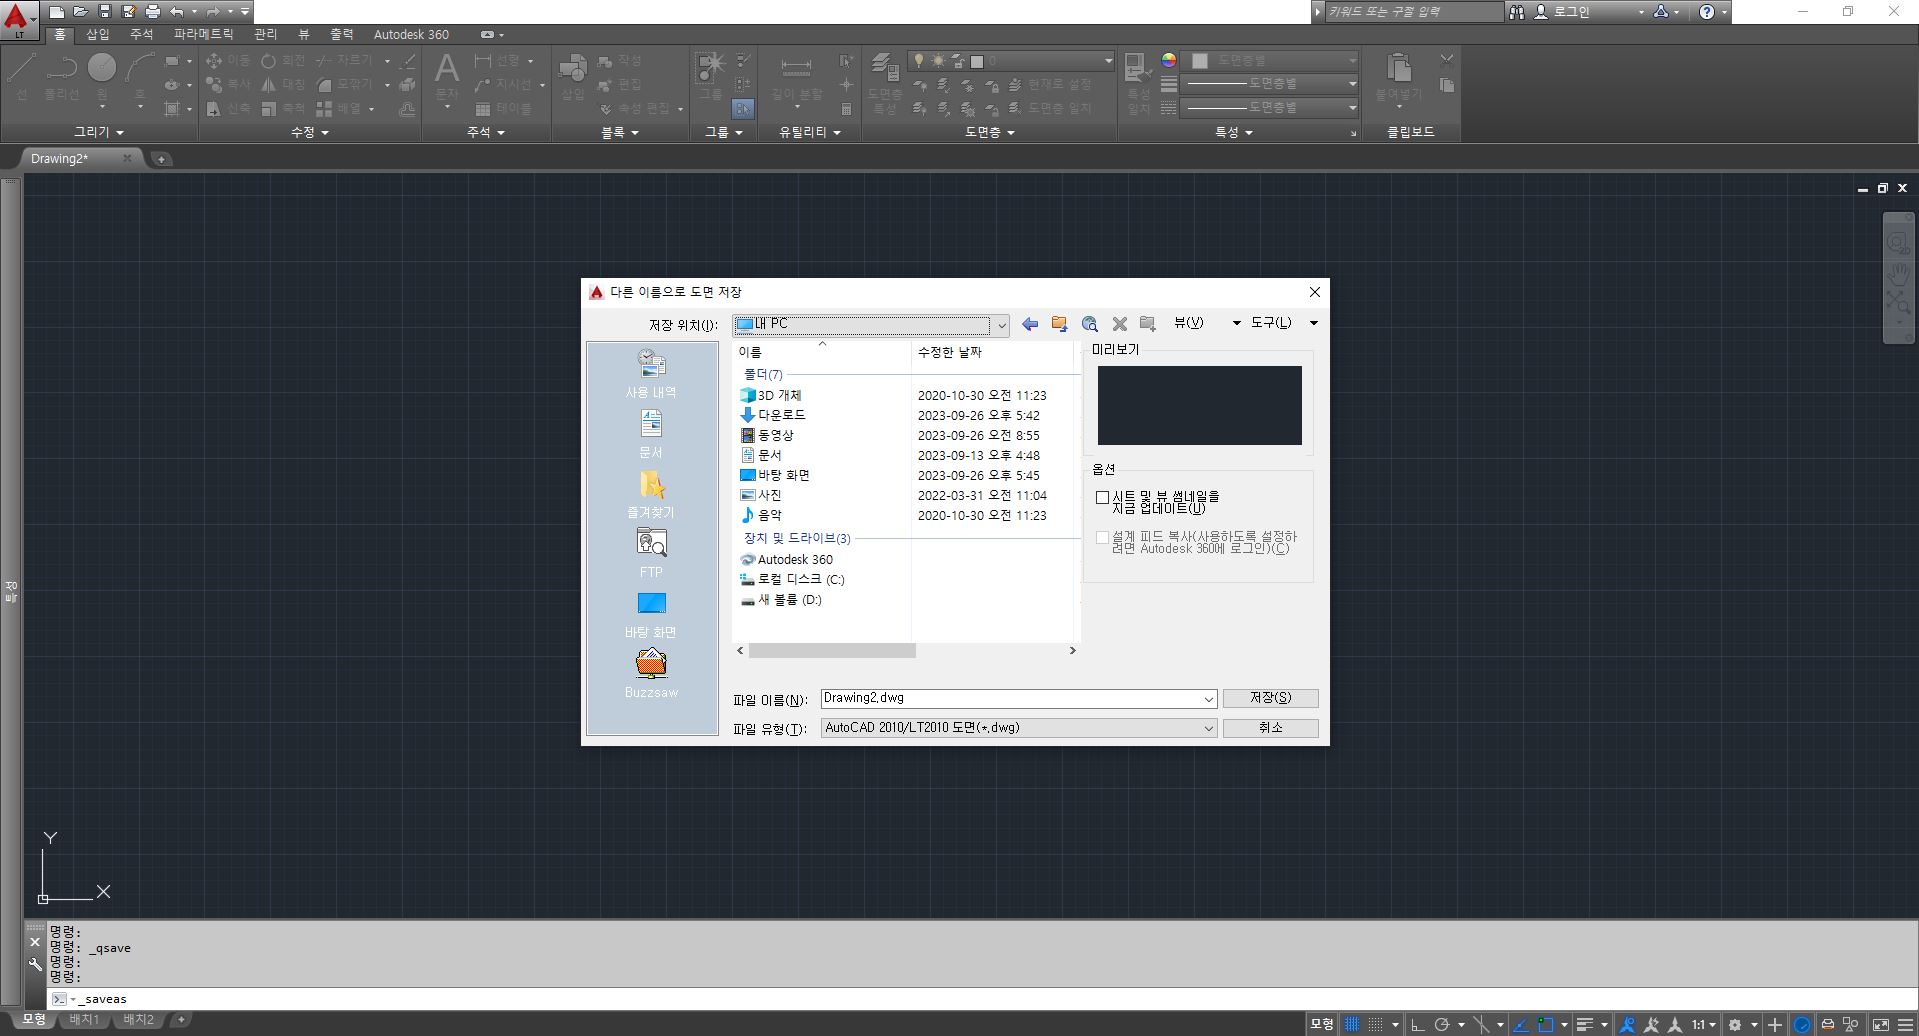
Task: Click the file list horizontal scrollbar thumb
Action: click(x=831, y=651)
